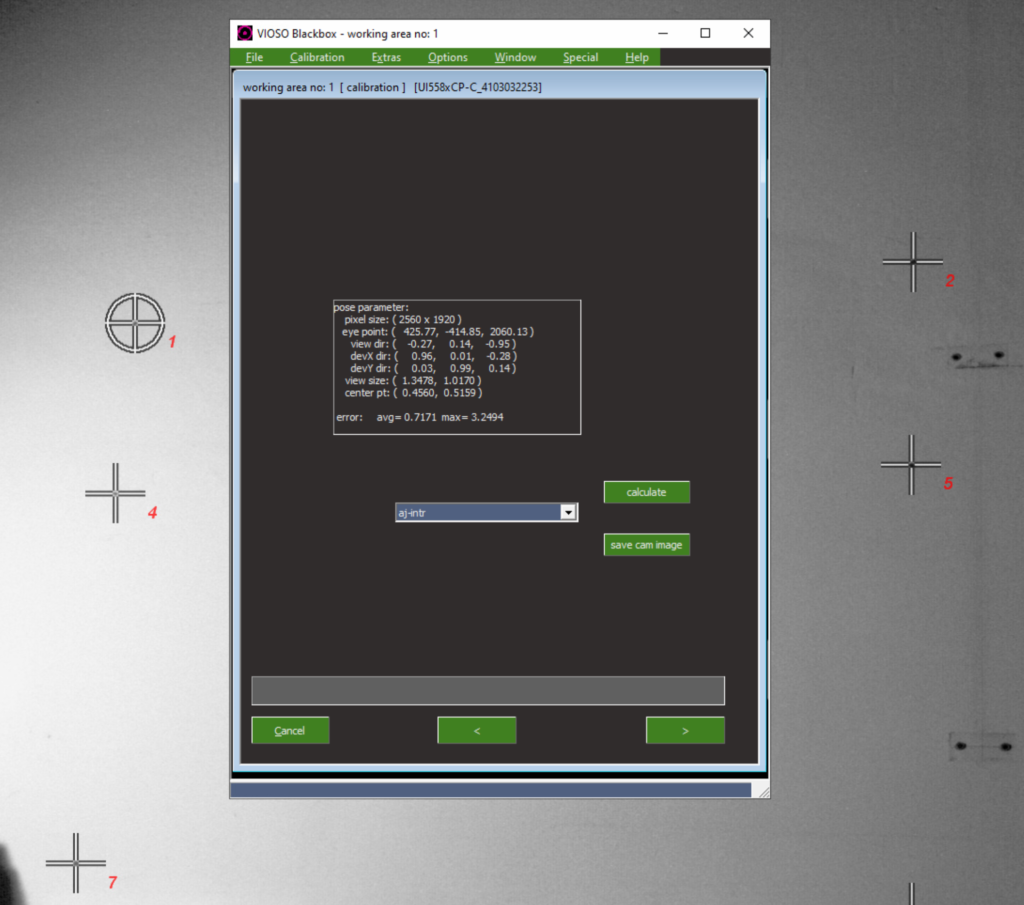Open the Options menu

pyautogui.click(x=447, y=57)
